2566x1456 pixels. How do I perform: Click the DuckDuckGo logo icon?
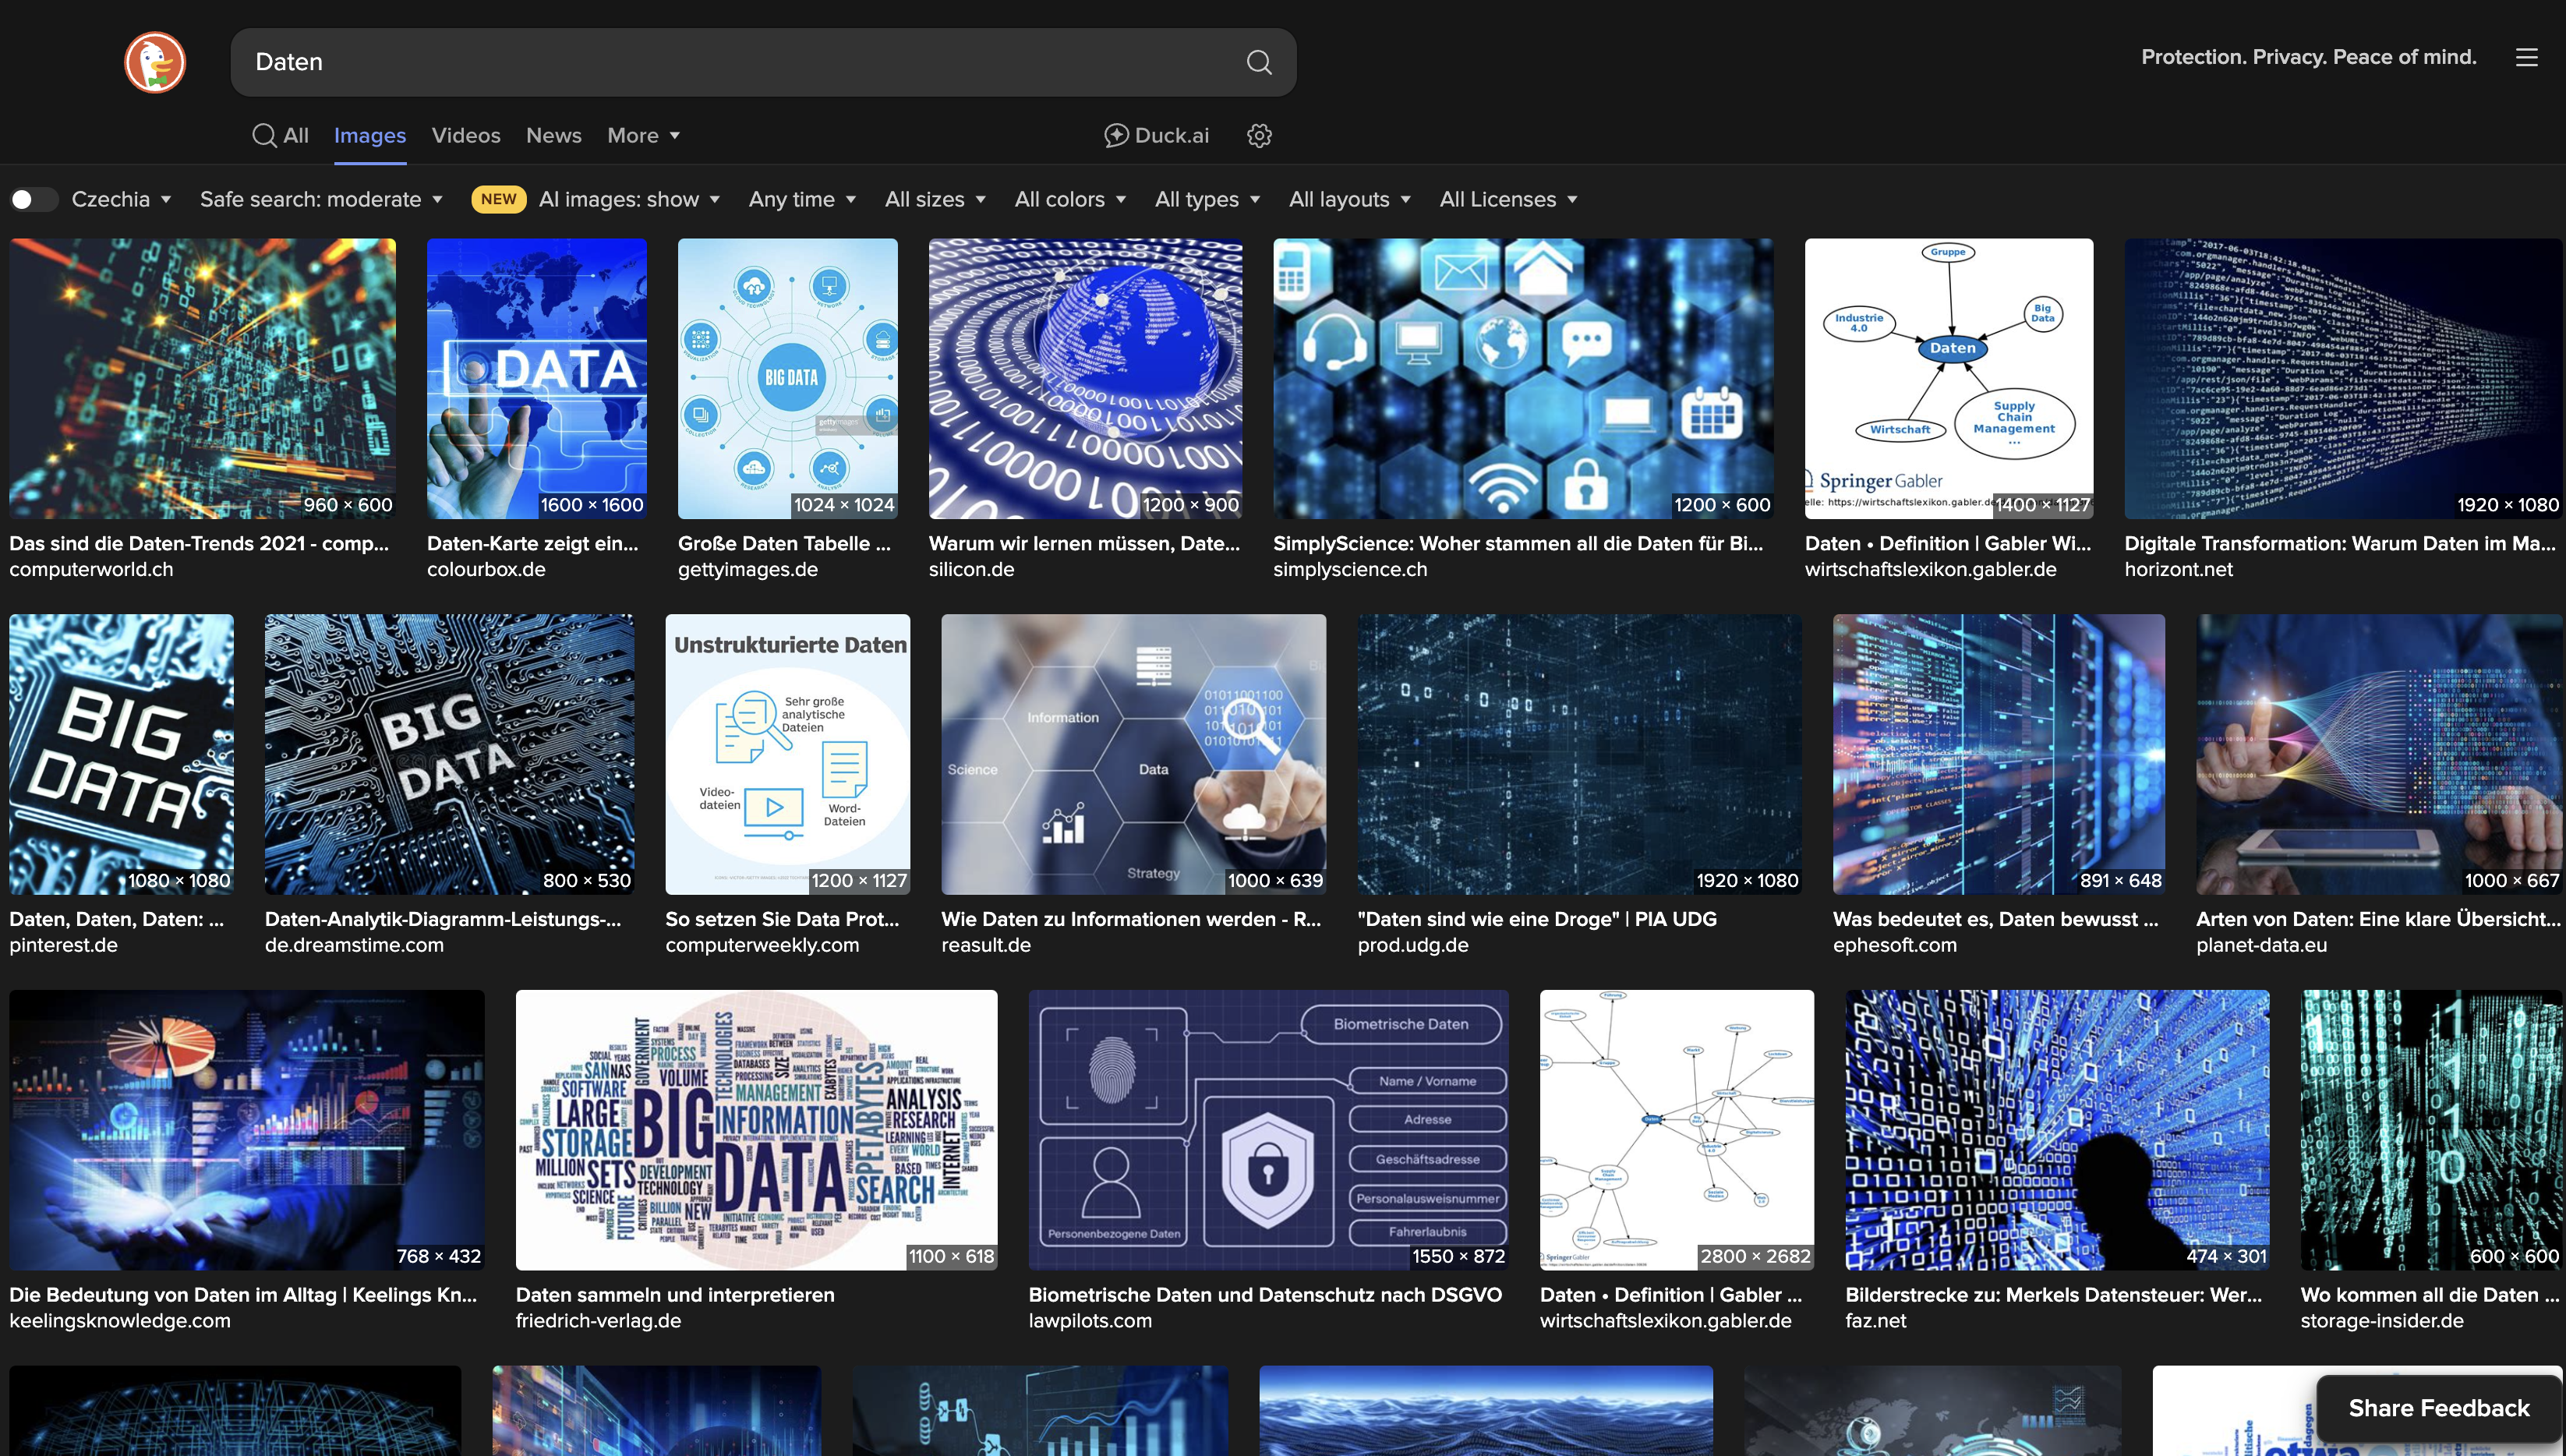click(x=155, y=62)
